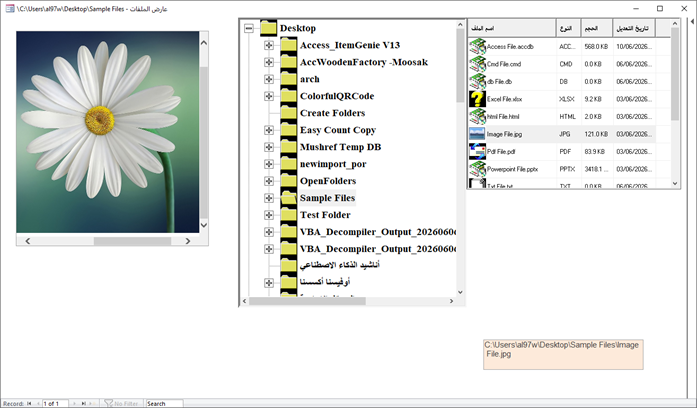
Task: Select the Mushref Temp DB folder label
Action: (x=340, y=147)
